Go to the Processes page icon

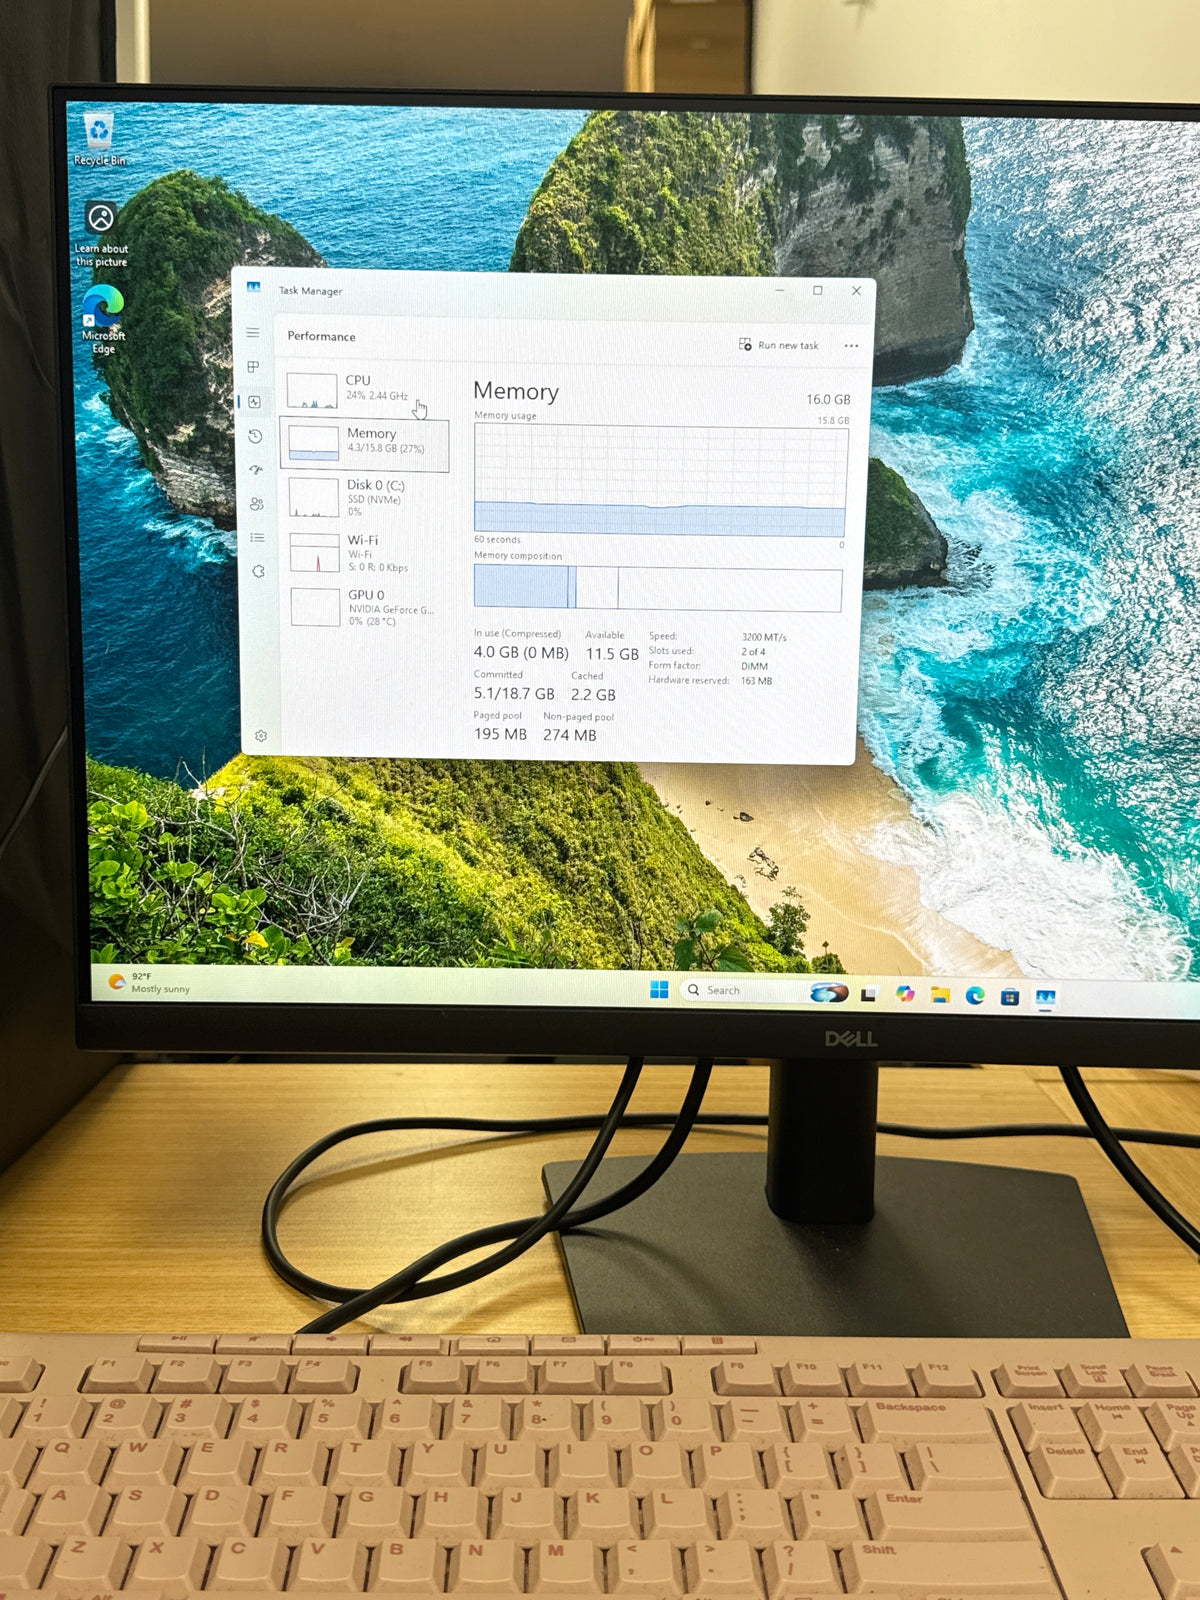pos(253,367)
